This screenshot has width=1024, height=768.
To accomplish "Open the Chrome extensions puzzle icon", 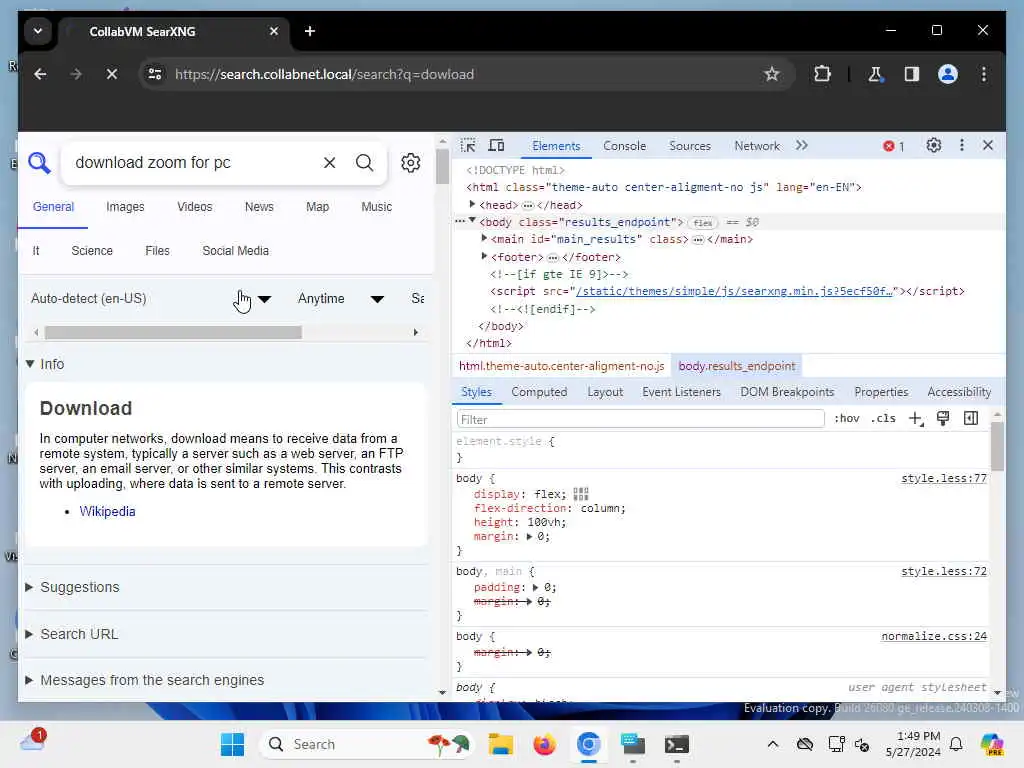I will click(822, 74).
